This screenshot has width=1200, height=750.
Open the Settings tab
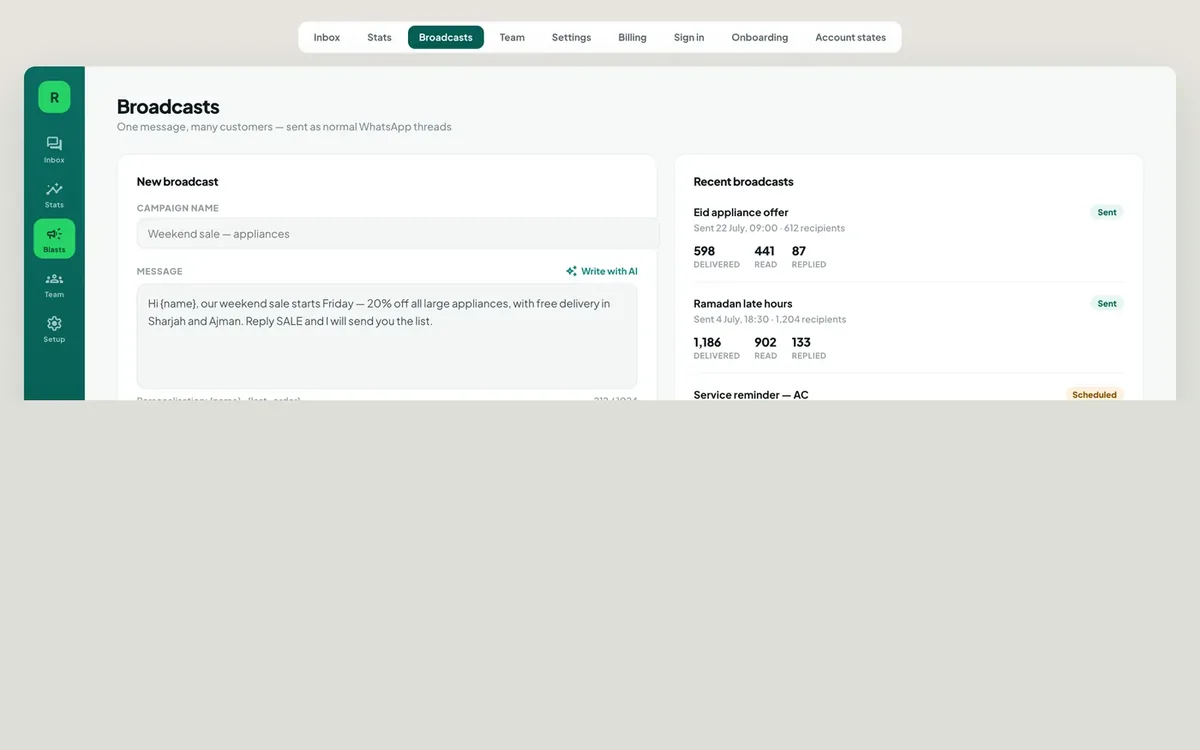[571, 37]
